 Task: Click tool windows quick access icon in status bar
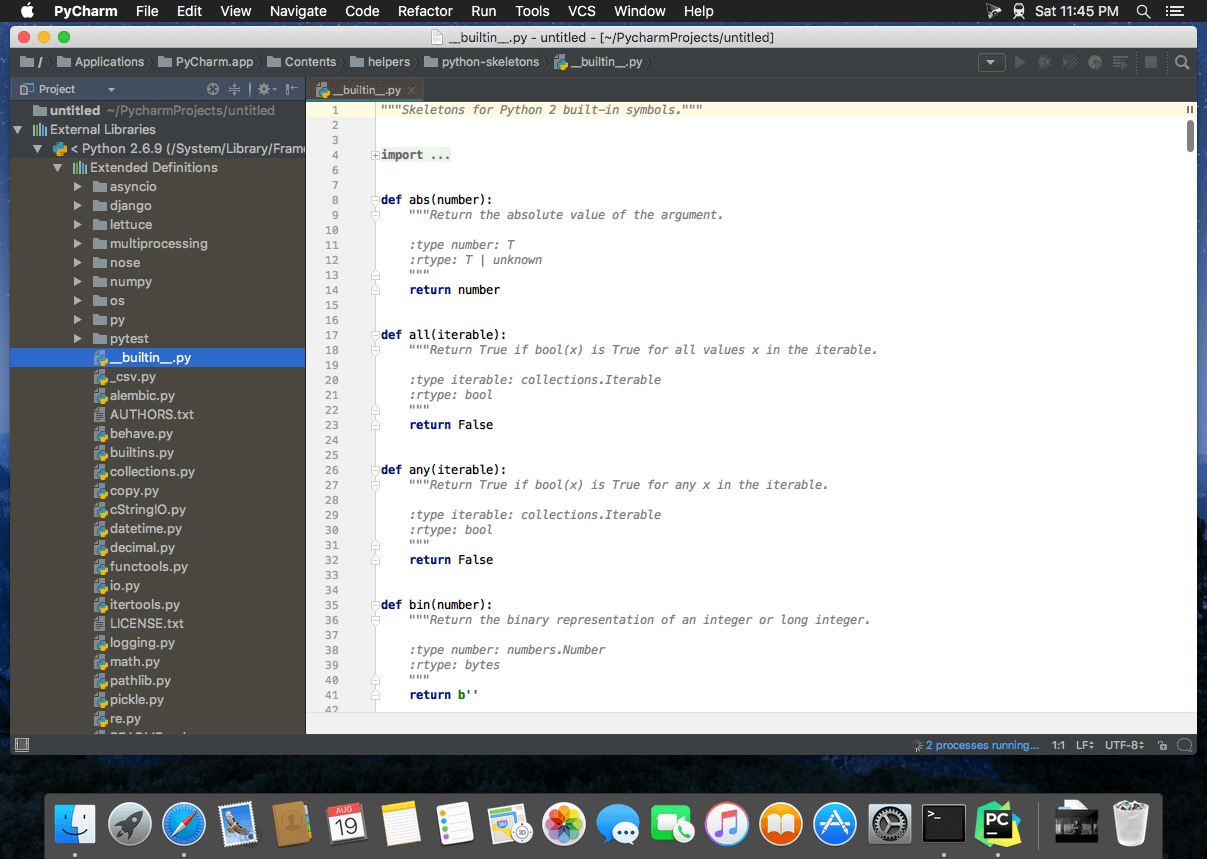tap(22, 745)
